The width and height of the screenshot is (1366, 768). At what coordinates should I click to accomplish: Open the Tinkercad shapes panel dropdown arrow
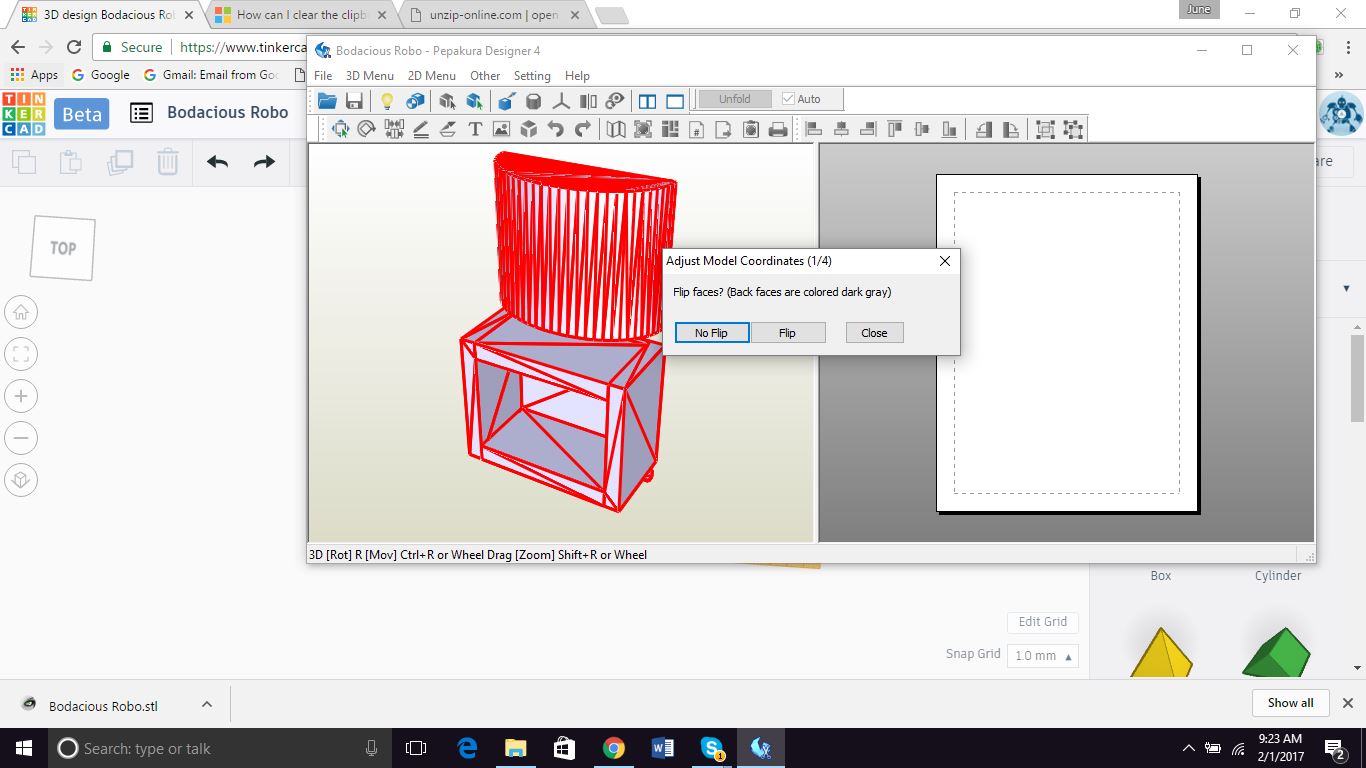click(x=1346, y=289)
